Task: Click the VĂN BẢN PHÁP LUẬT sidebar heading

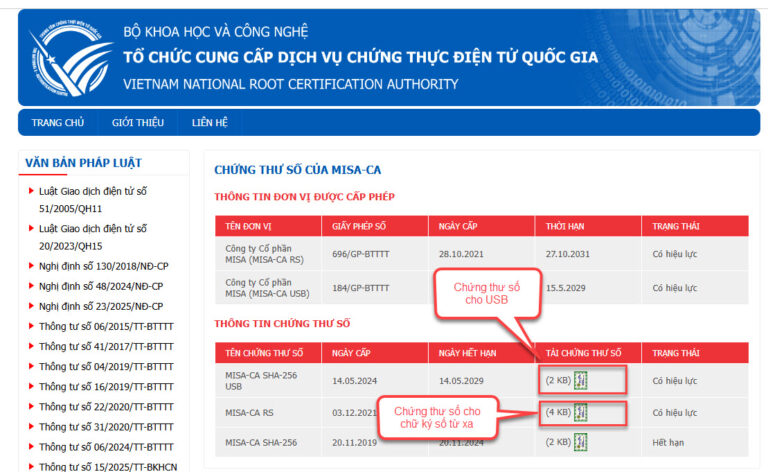Action: [x=83, y=163]
